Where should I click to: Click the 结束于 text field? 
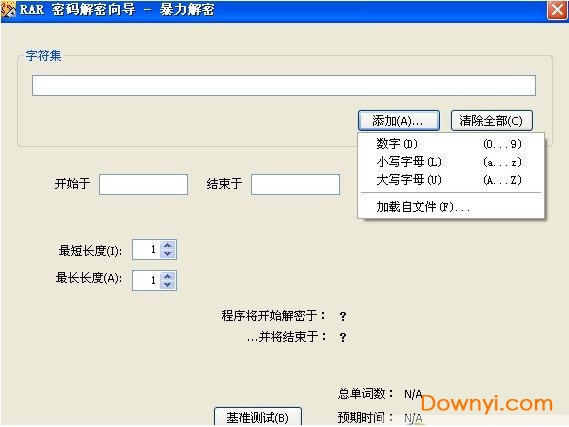click(x=295, y=184)
